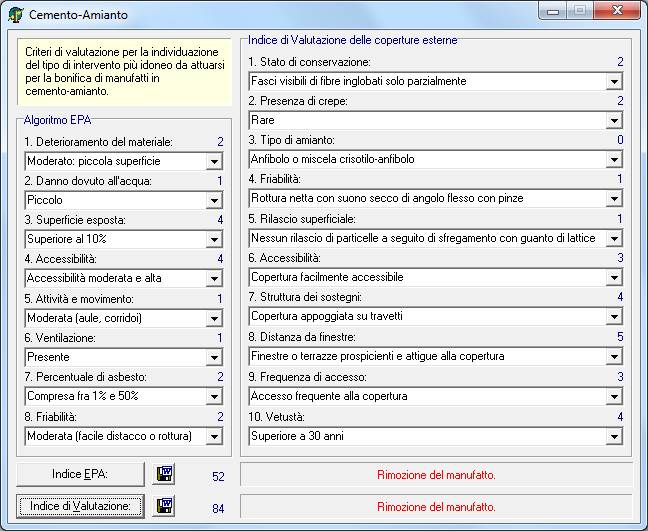Image resolution: width=648 pixels, height=531 pixels.
Task: Open Stato di conservazione dropdown arrow
Action: tap(614, 81)
